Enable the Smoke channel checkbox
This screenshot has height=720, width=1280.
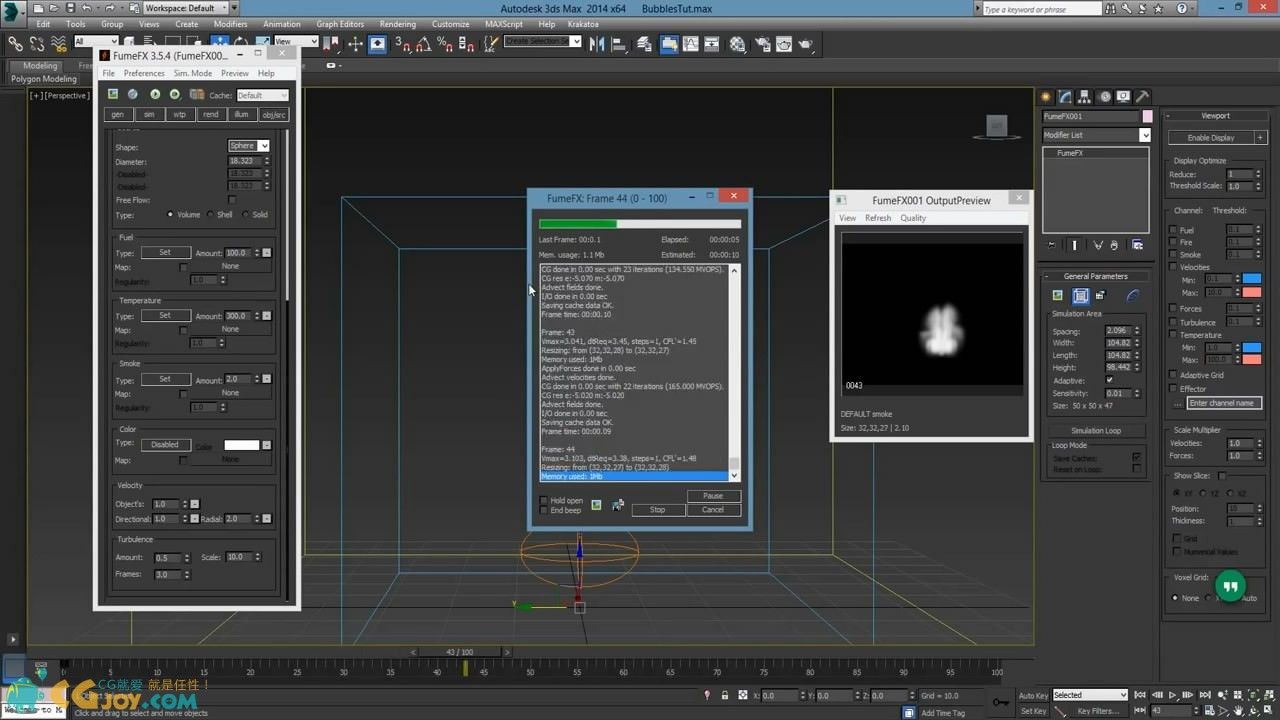click(x=1173, y=255)
